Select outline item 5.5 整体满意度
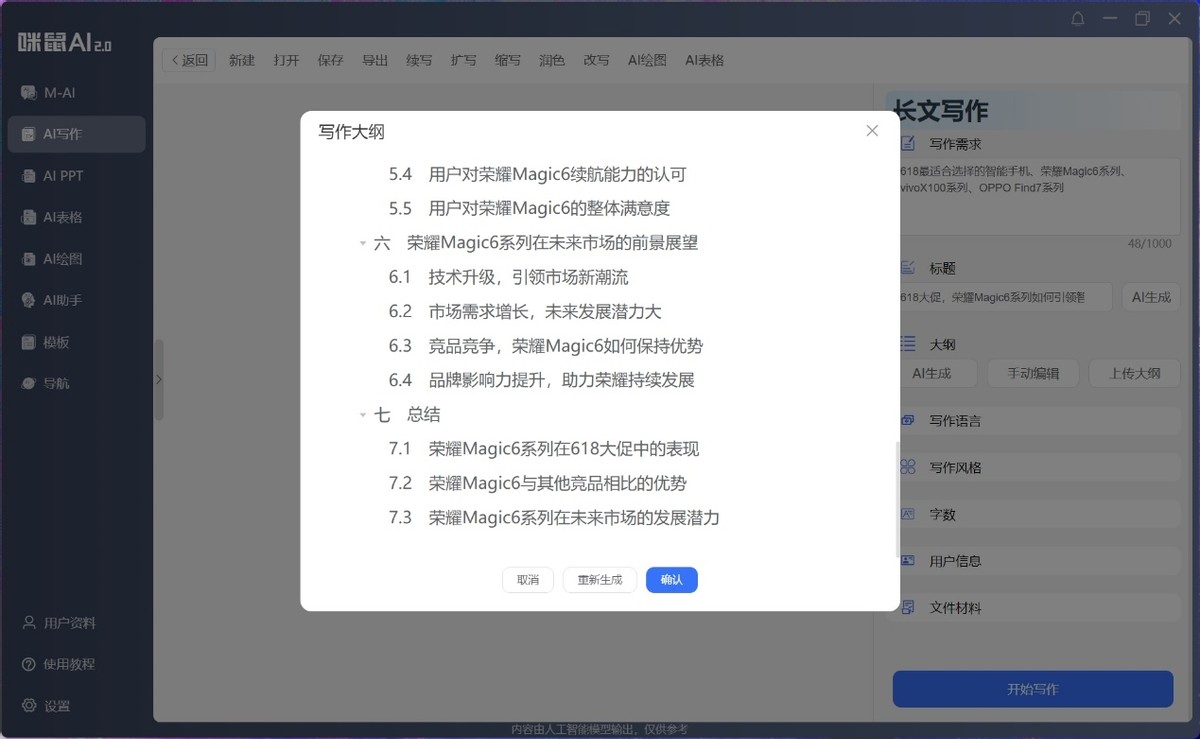 click(529, 209)
